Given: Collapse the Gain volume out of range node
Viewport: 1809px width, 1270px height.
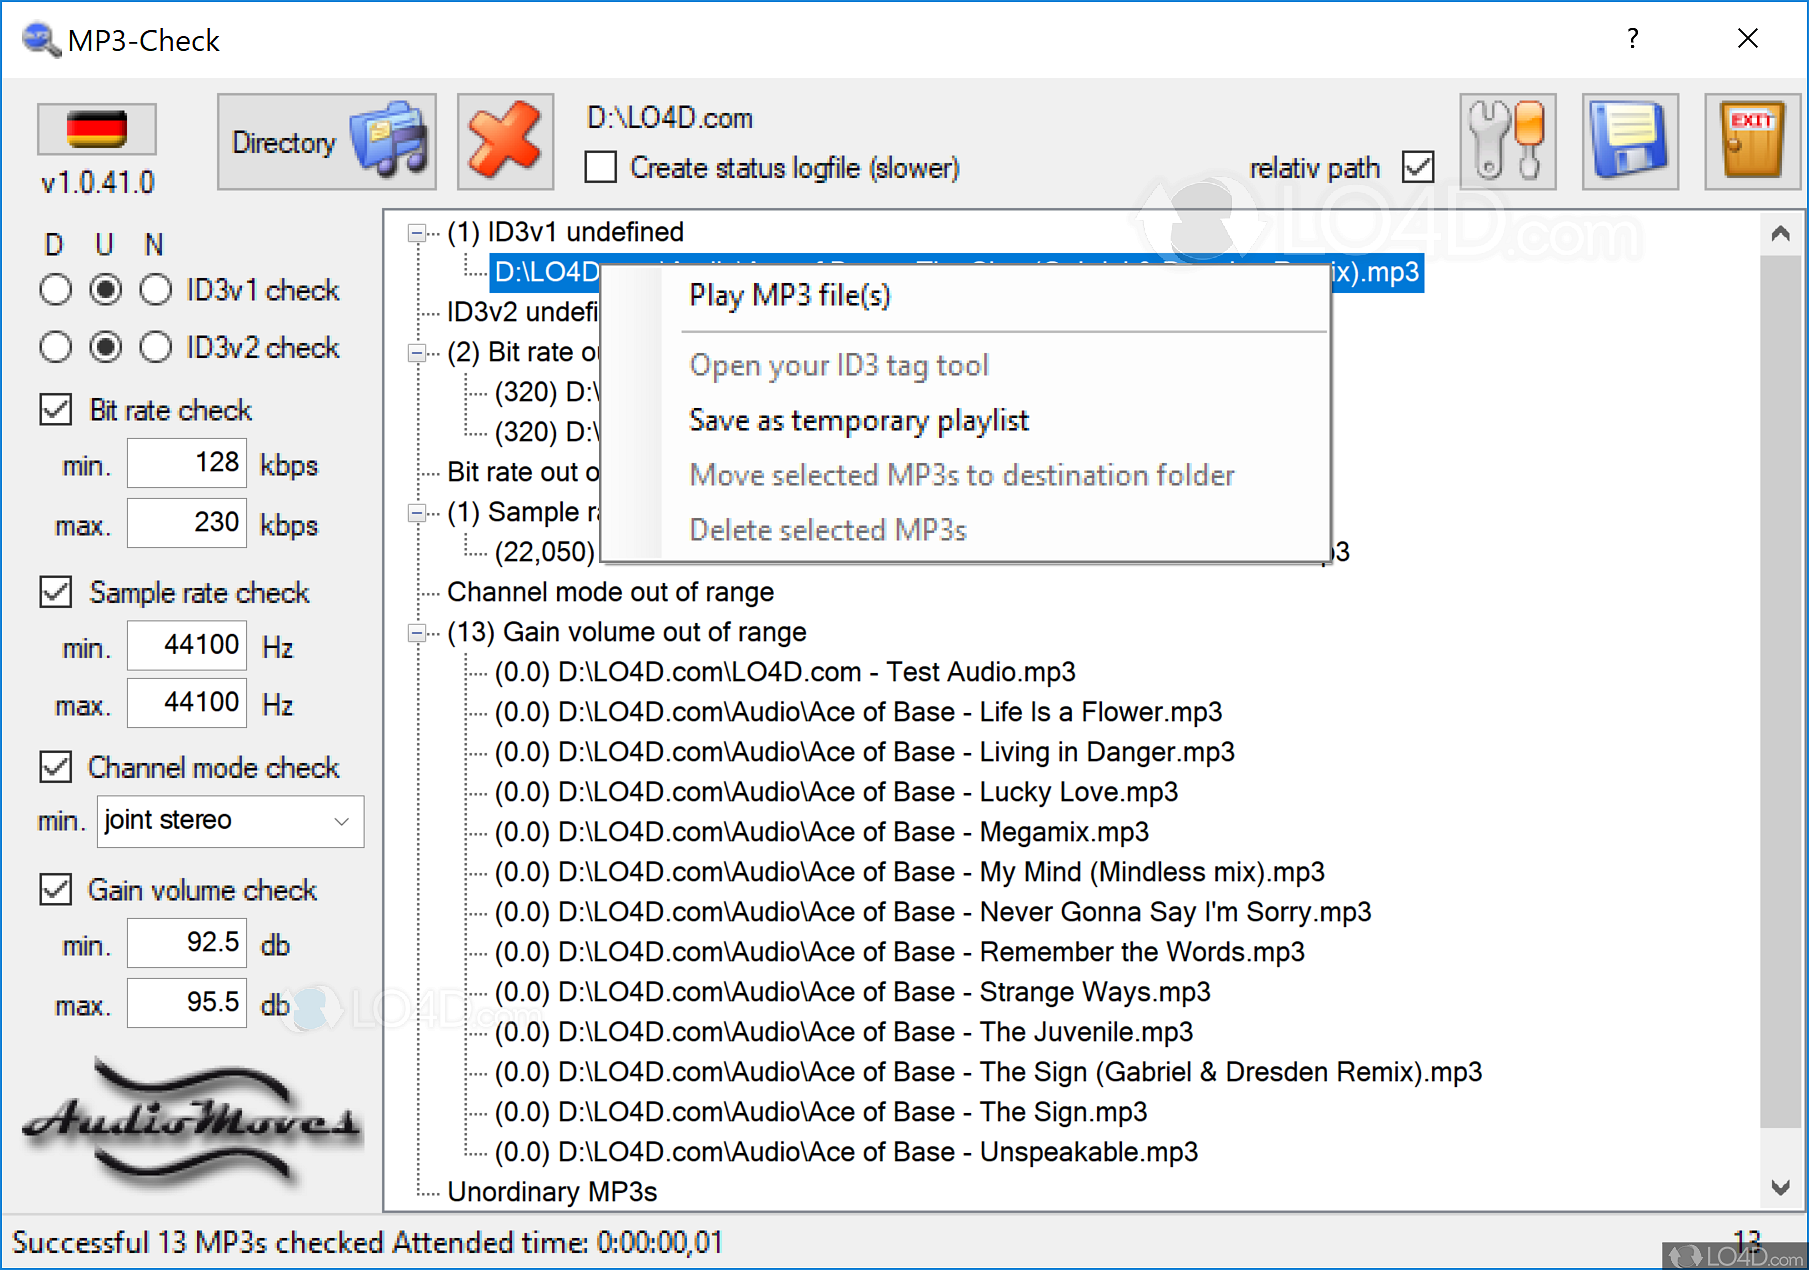Looking at the screenshot, I should pyautogui.click(x=417, y=631).
